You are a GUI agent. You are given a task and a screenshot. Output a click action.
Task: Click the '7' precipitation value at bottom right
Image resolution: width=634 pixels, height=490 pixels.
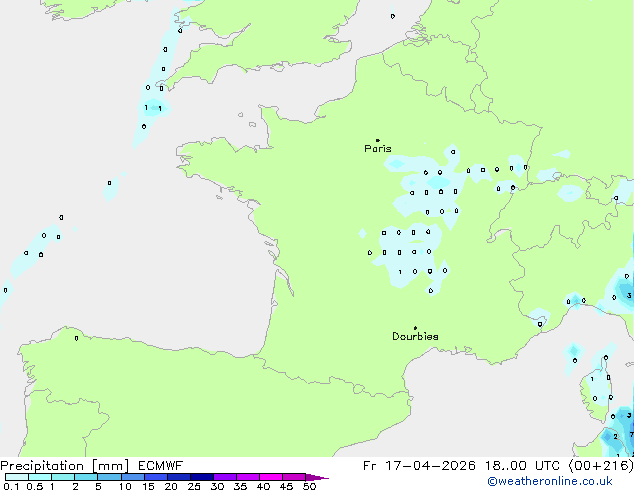click(631, 435)
